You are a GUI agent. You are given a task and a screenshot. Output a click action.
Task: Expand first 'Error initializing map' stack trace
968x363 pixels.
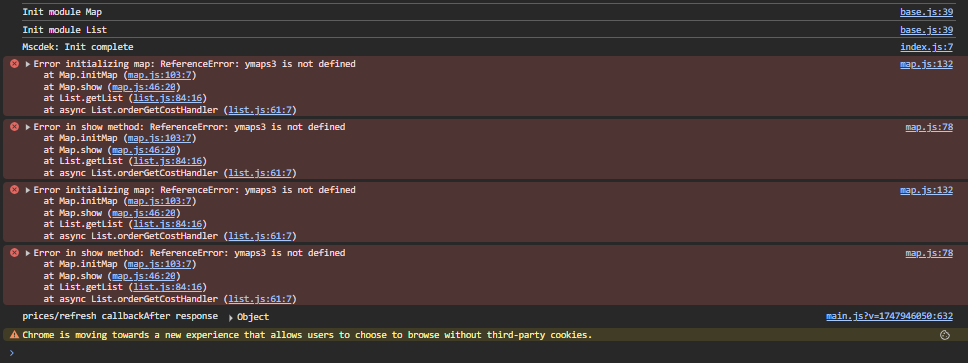[28, 64]
